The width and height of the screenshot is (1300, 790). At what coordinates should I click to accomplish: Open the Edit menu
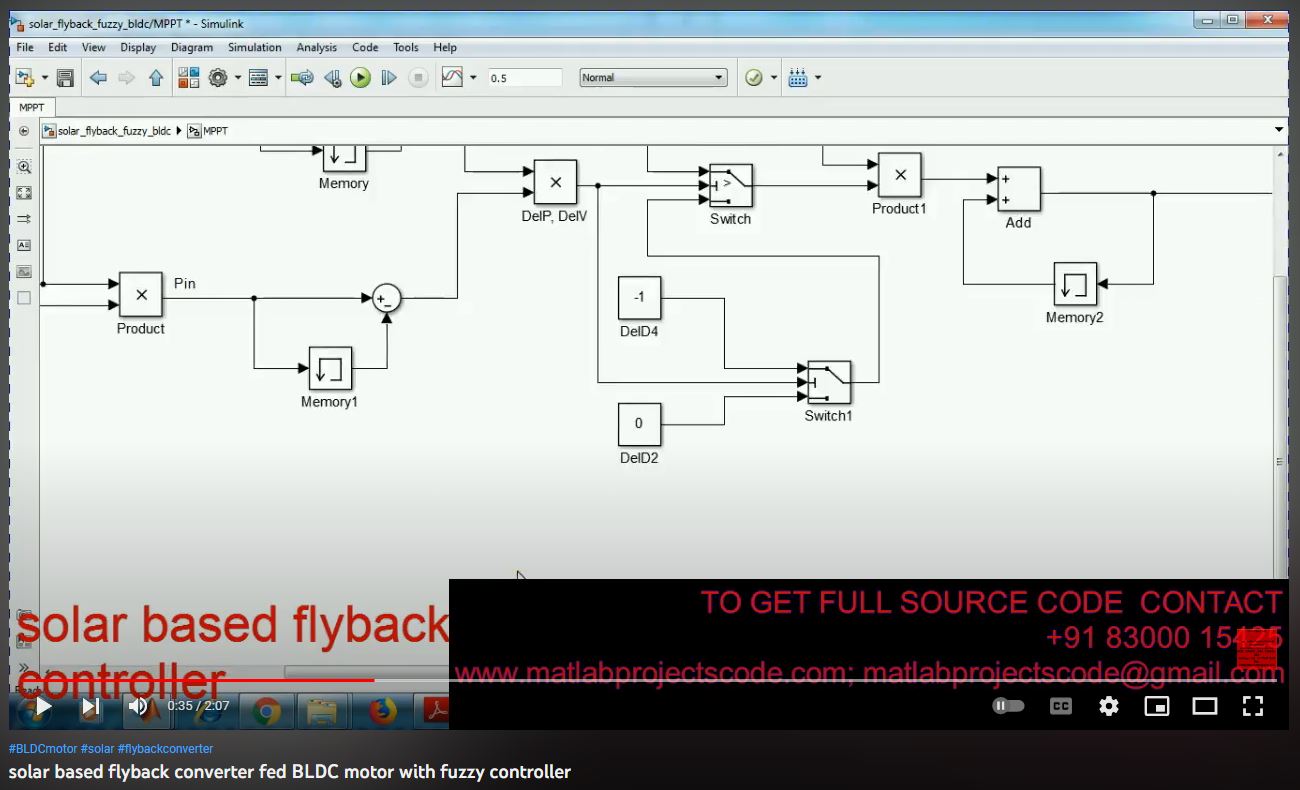coord(58,47)
